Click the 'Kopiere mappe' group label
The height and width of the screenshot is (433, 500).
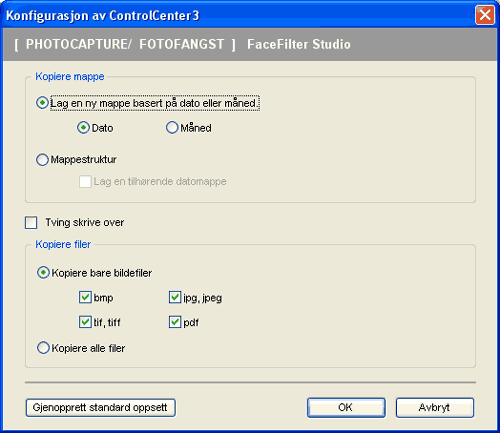[70, 76]
